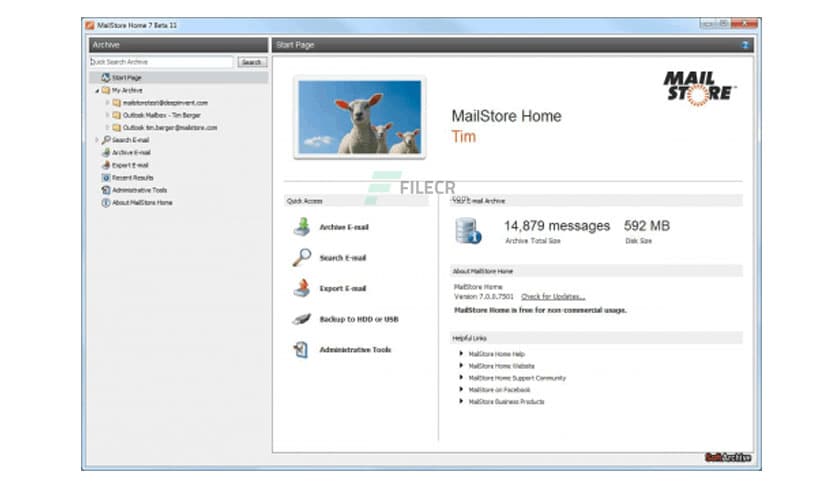Open About MailStore Home in sidebar
The image size is (836, 484).
141,202
